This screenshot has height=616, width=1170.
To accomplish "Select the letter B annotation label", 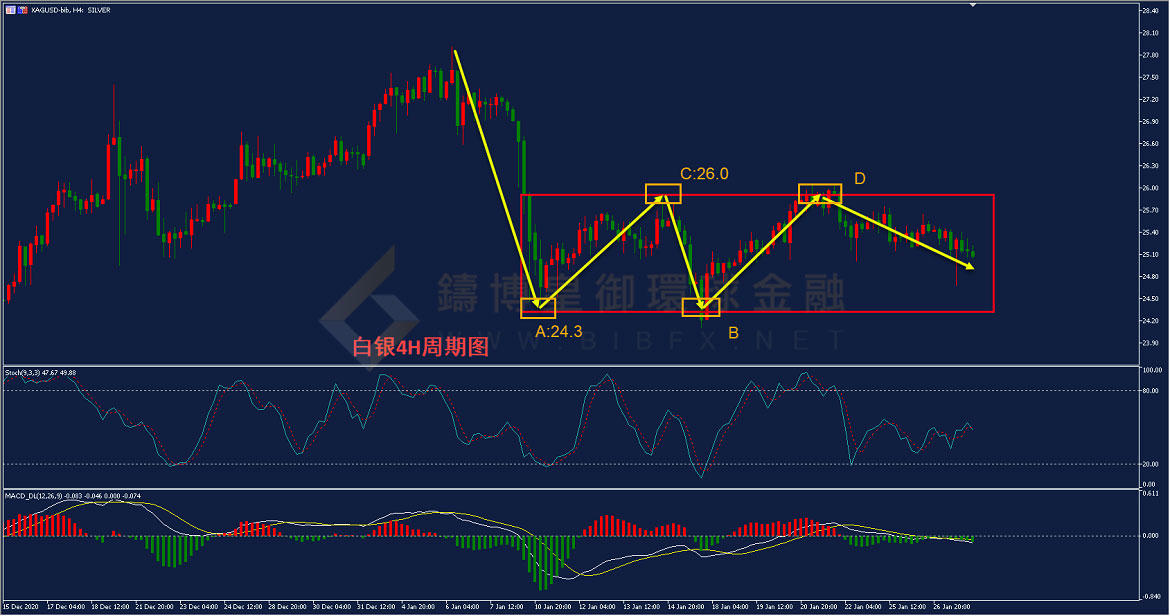I will (733, 332).
